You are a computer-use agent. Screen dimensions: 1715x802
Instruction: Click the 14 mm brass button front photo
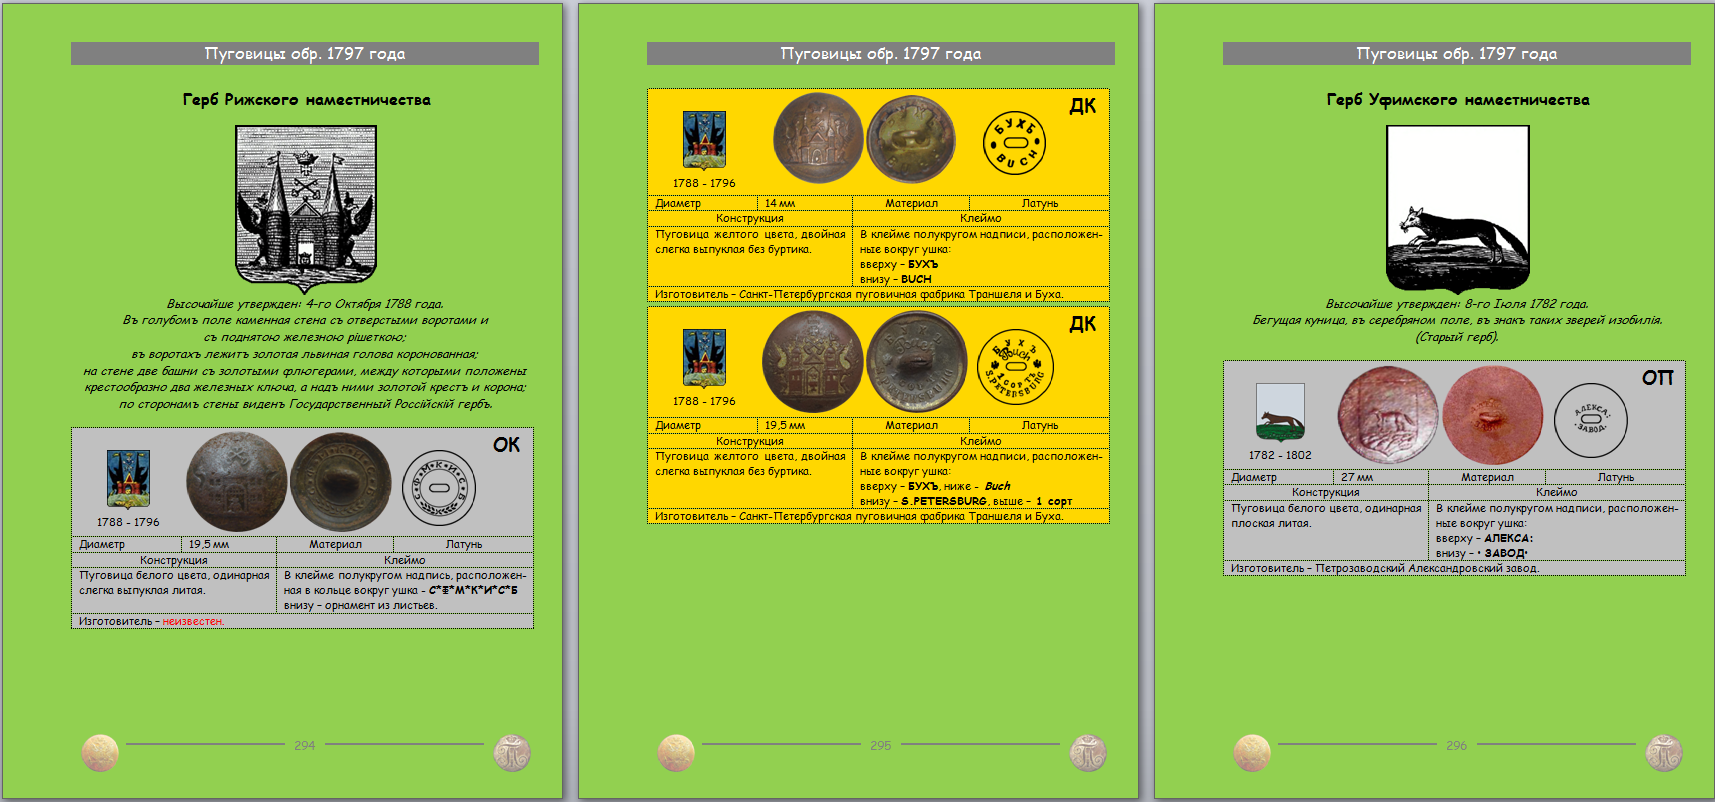point(817,139)
